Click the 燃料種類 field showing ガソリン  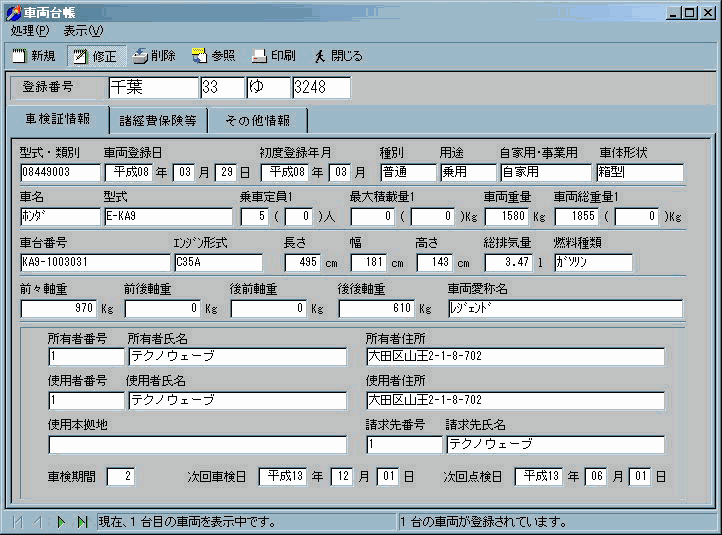tap(593, 263)
